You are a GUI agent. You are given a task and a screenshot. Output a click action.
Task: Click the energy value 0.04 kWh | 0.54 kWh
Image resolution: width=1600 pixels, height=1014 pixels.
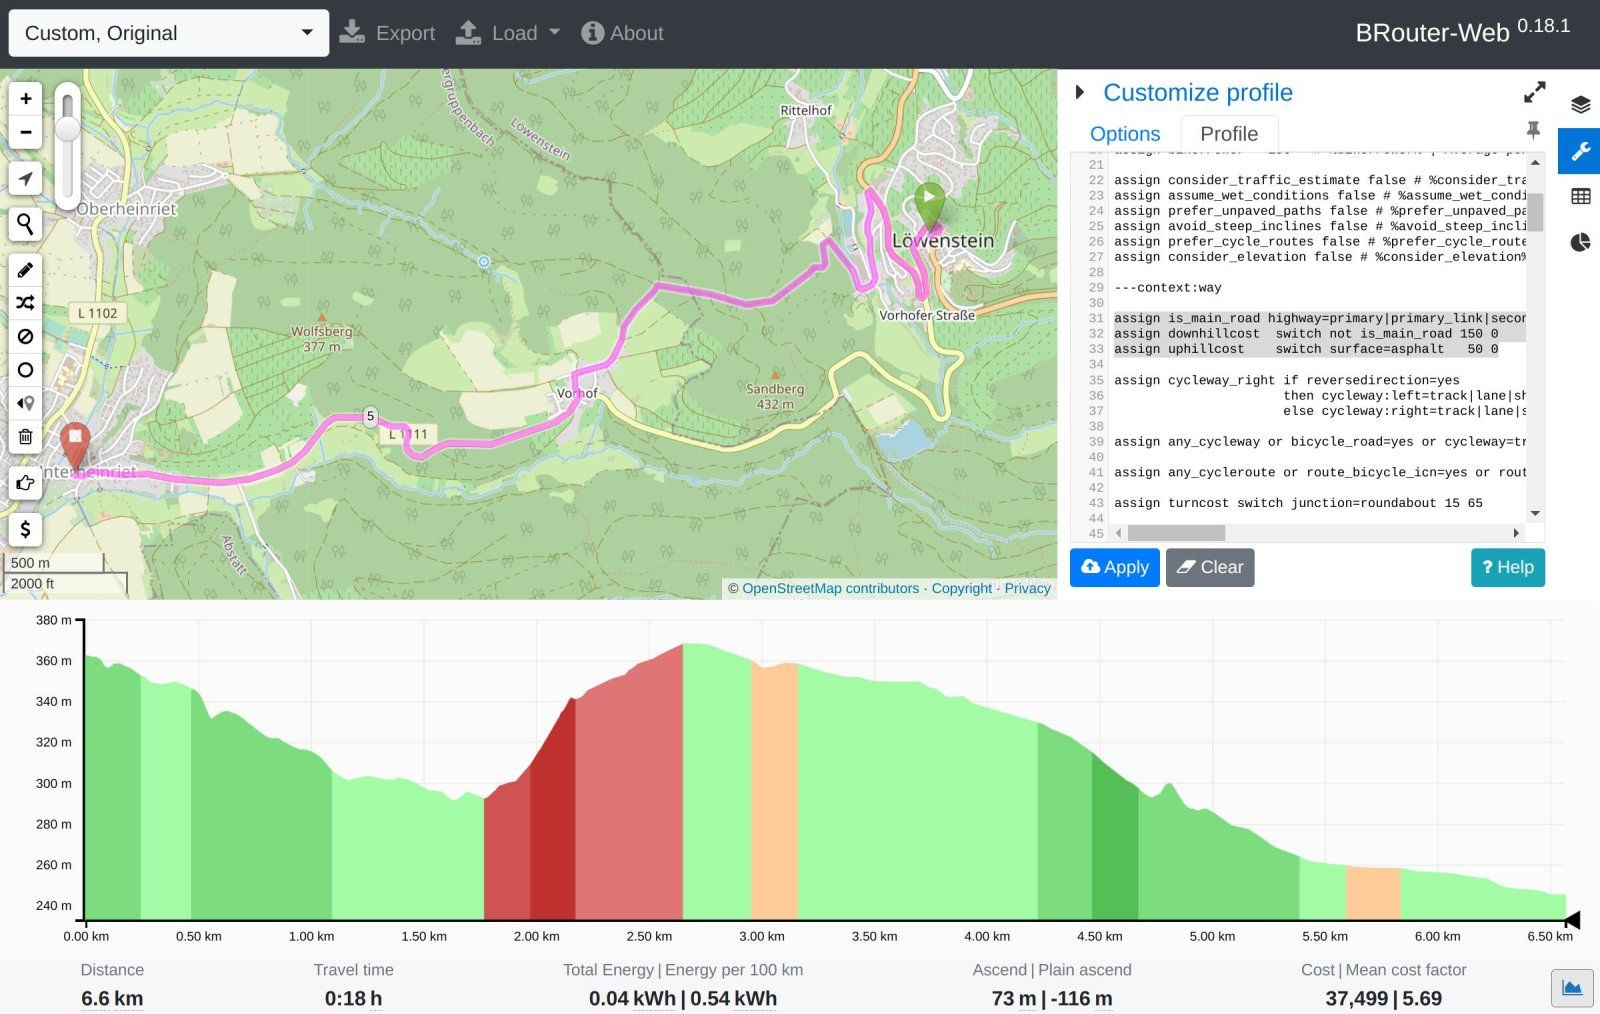pyautogui.click(x=683, y=998)
